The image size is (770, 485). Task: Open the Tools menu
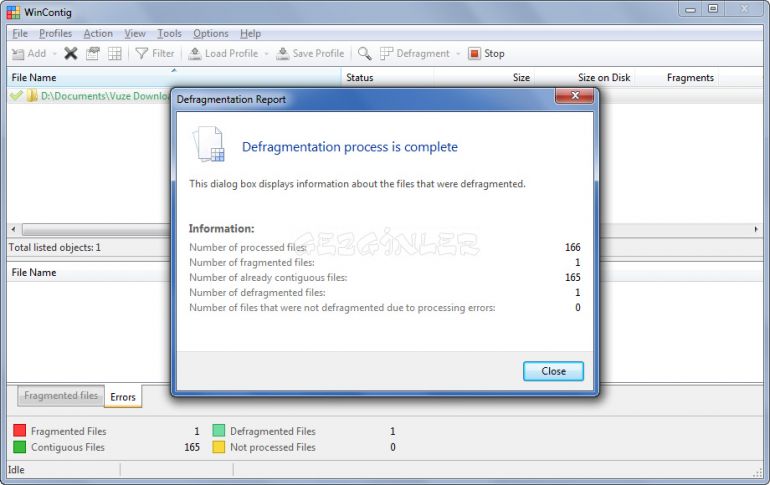tap(169, 33)
